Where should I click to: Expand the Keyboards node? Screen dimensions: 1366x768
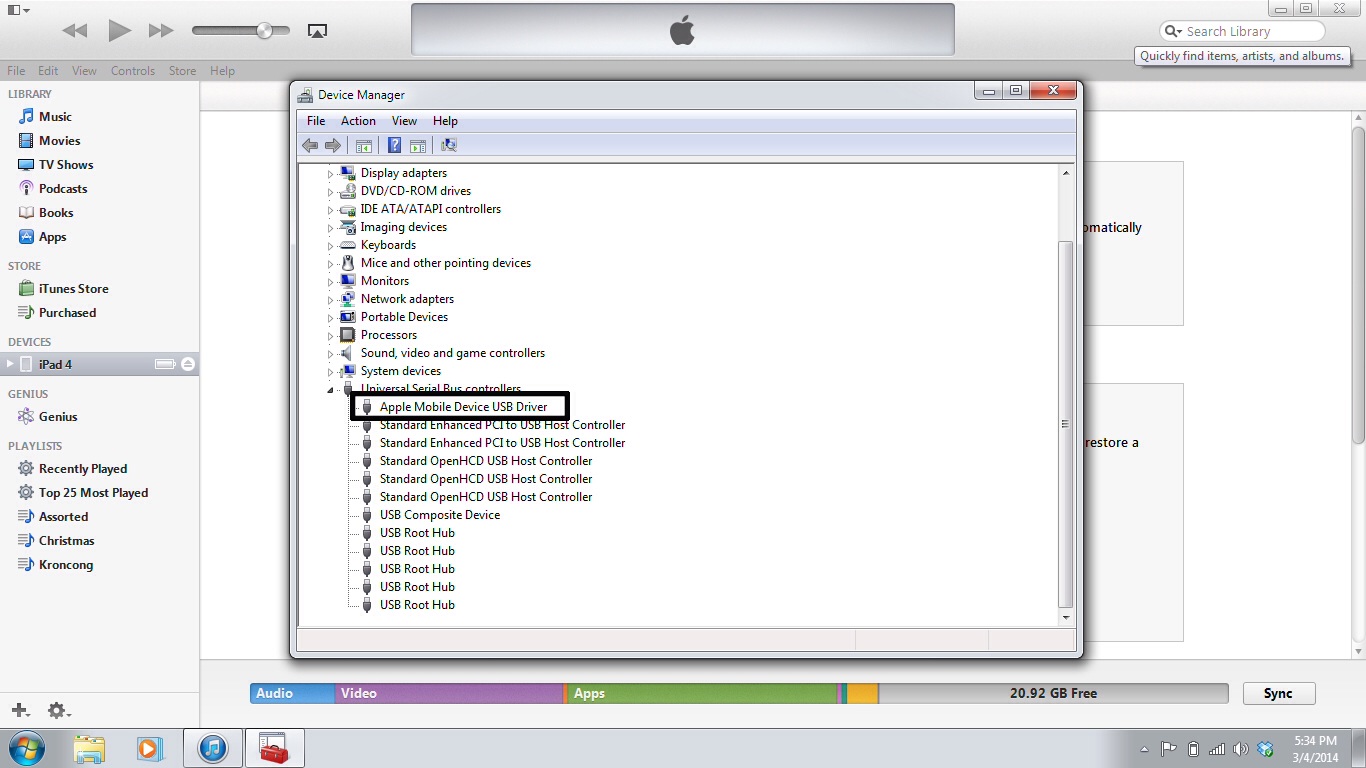(331, 246)
